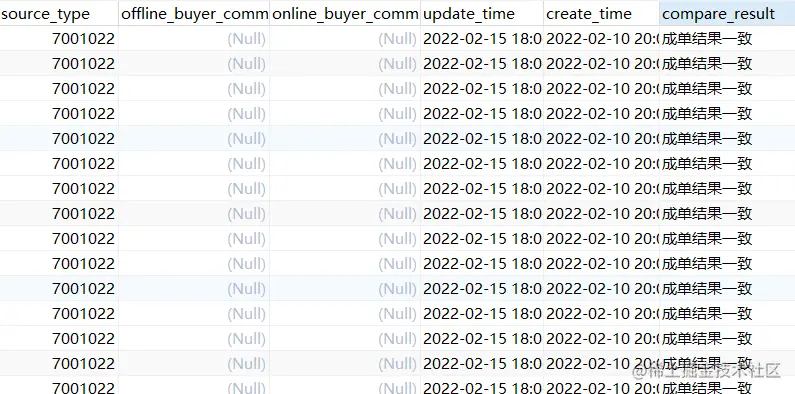Select first-row compare_result 成单结果一致 cell

pos(727,39)
